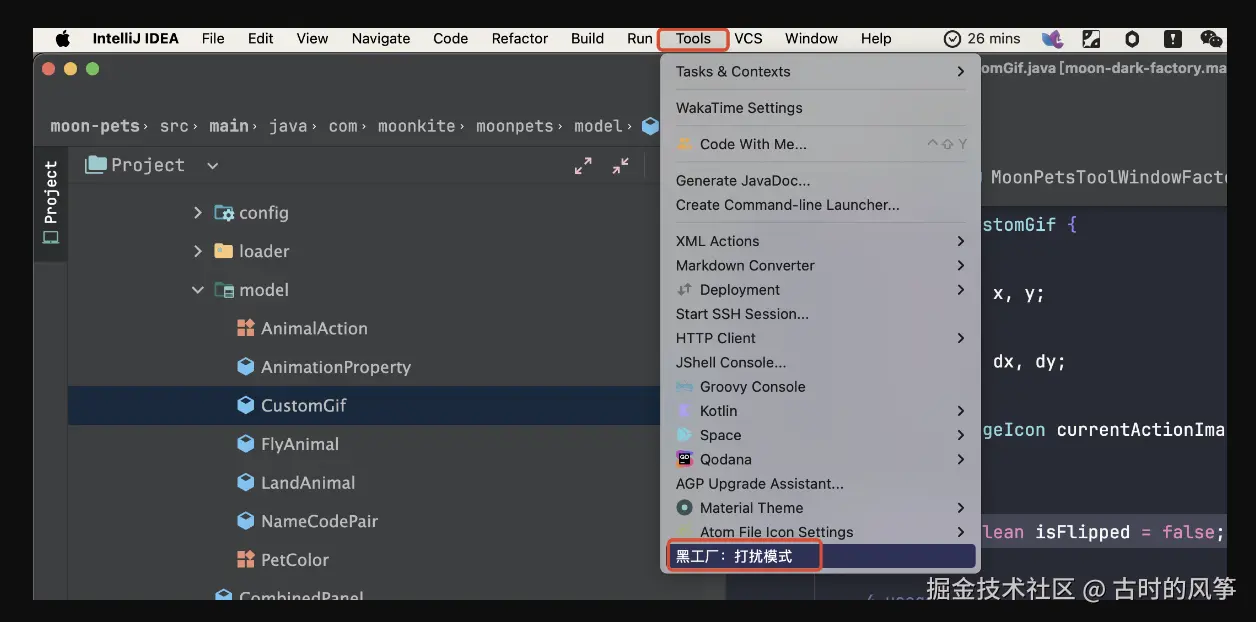Open XML Actions submenu
Viewport: 1256px width, 622px height.
pyautogui.click(x=820, y=241)
